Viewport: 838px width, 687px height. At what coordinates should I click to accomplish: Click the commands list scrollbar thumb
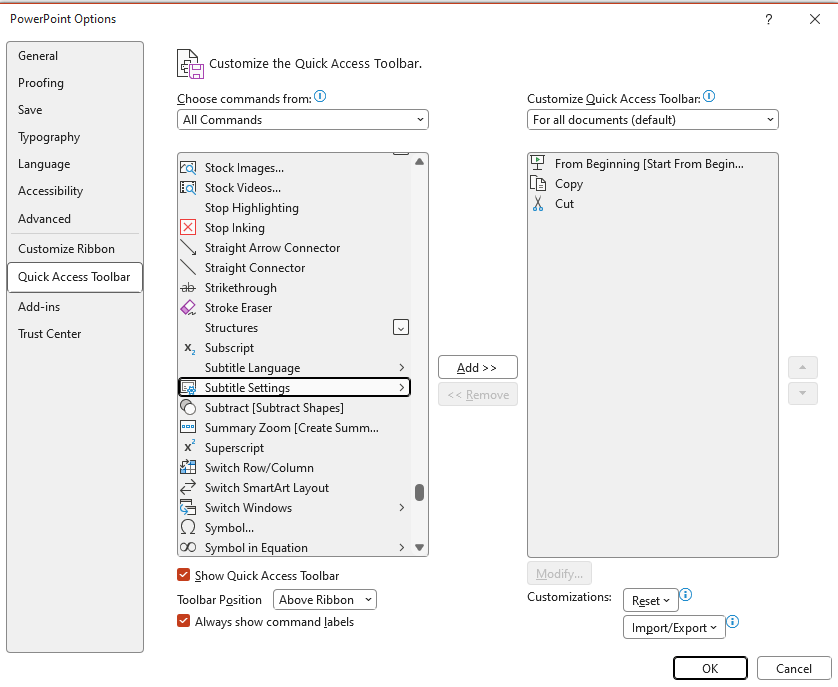click(x=420, y=492)
